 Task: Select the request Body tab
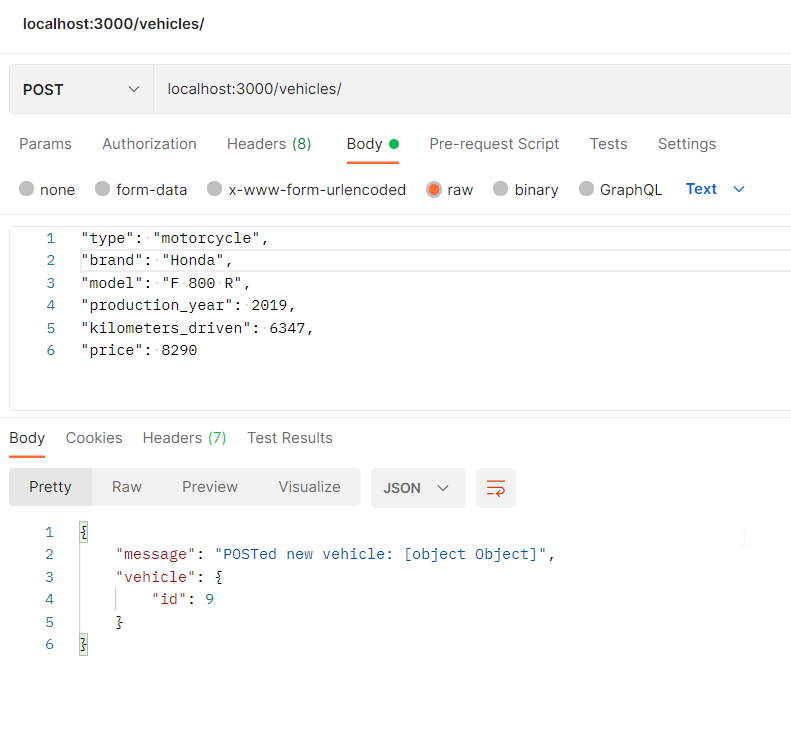373,144
